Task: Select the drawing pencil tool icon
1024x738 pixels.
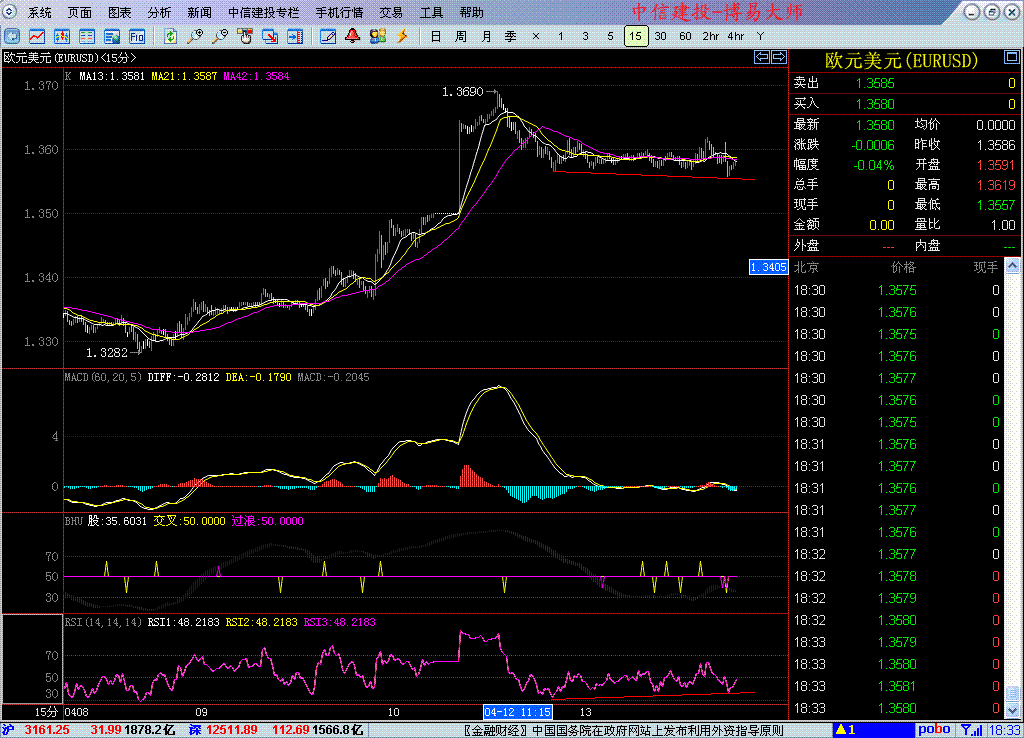Action: click(328, 36)
